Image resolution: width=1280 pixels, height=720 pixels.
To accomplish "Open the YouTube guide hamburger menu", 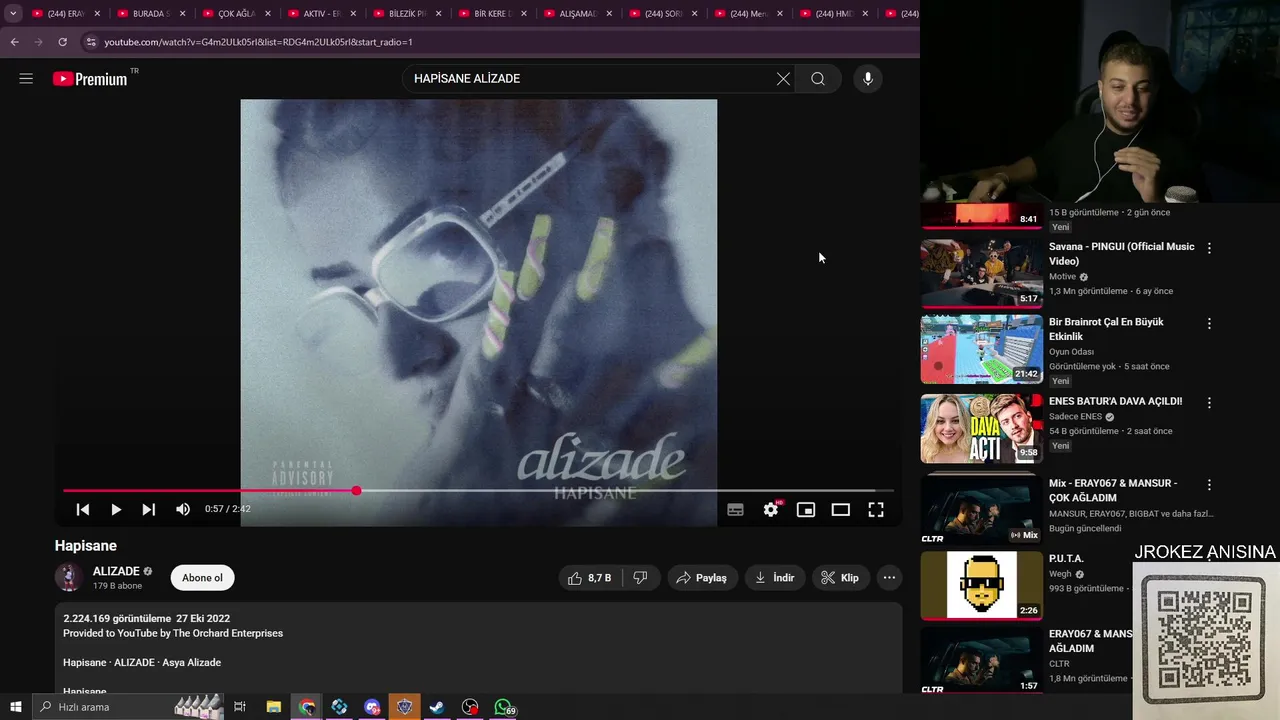I will pos(26,78).
